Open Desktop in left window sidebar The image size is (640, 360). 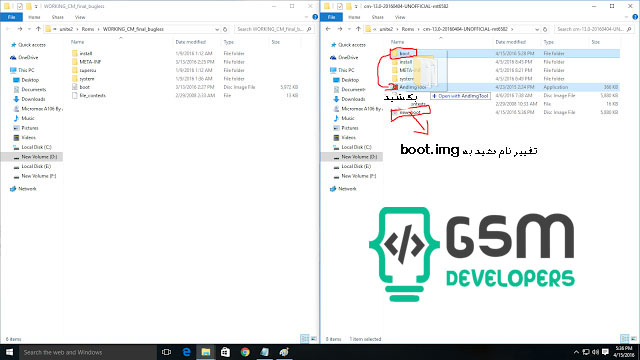(26, 80)
